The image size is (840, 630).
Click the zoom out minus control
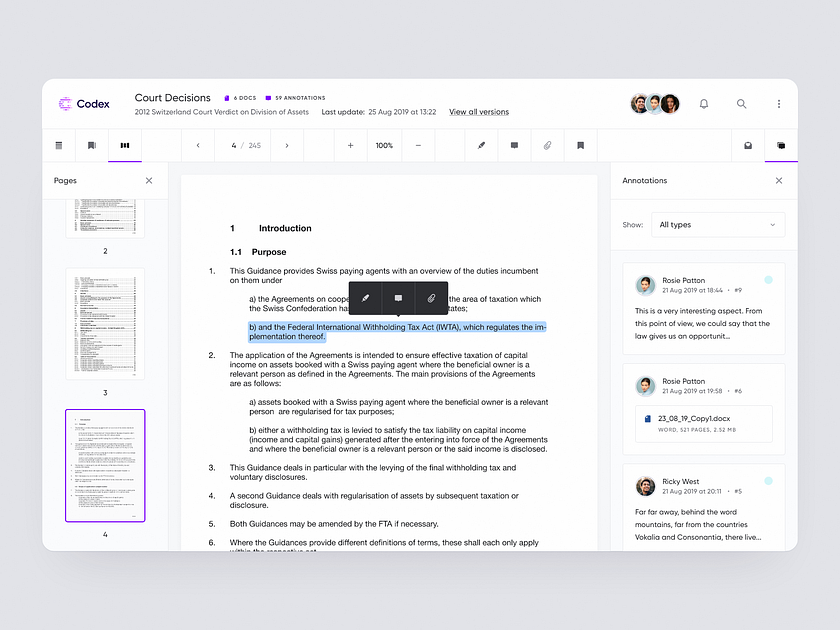point(418,145)
